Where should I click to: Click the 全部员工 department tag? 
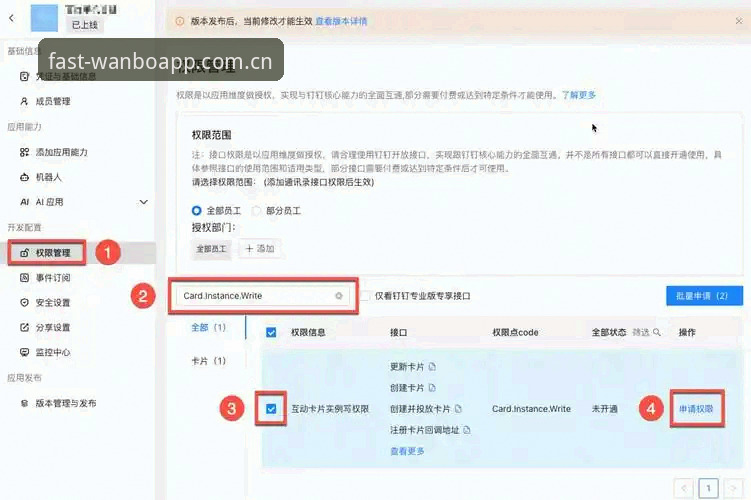[x=211, y=249]
